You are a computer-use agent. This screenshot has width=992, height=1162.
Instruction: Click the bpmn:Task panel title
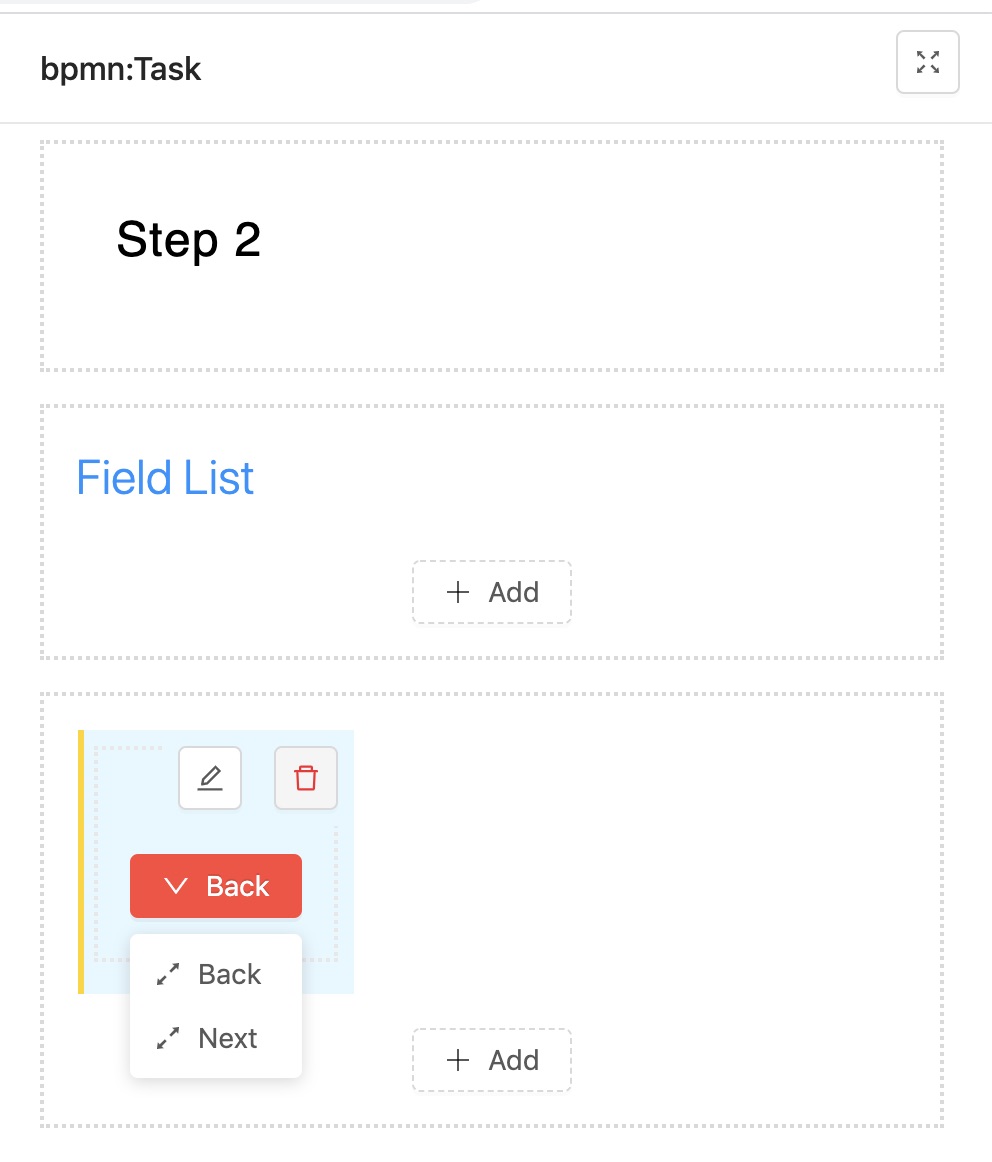tap(121, 69)
